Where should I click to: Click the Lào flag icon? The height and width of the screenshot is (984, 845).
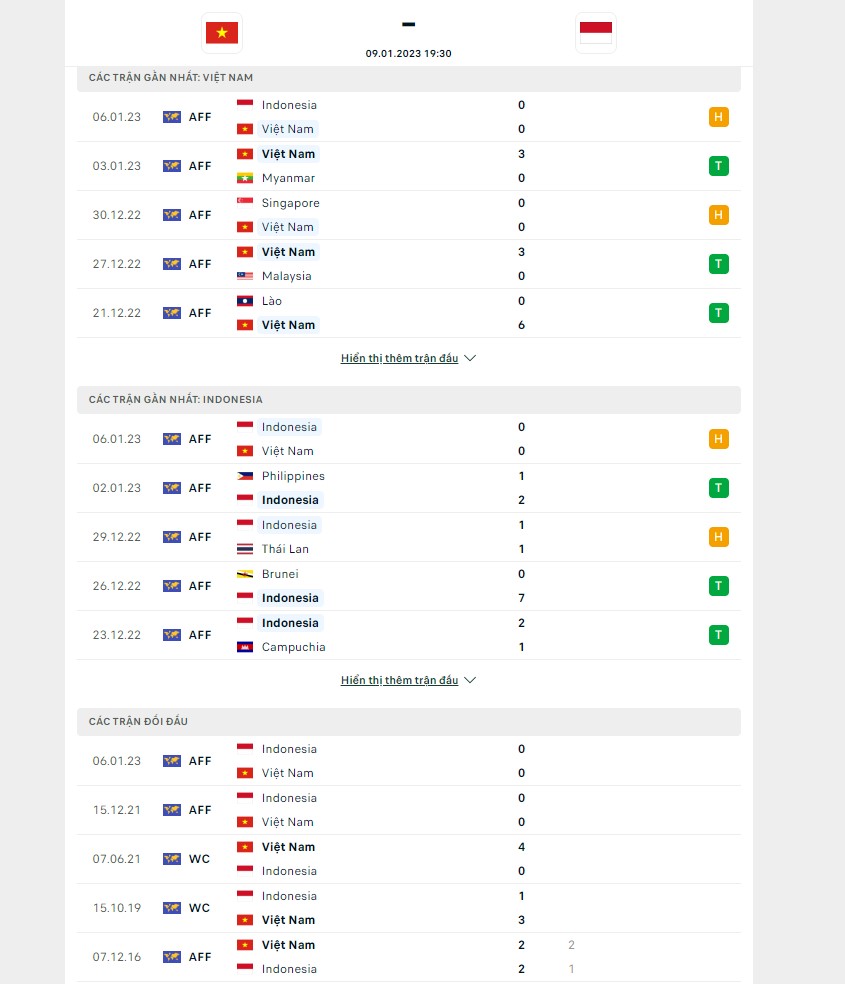244,301
